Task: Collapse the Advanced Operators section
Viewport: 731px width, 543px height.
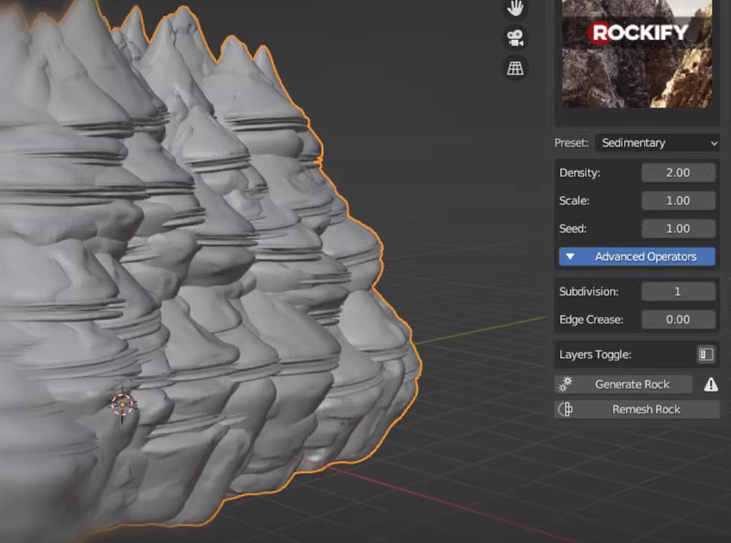Action: [636, 257]
